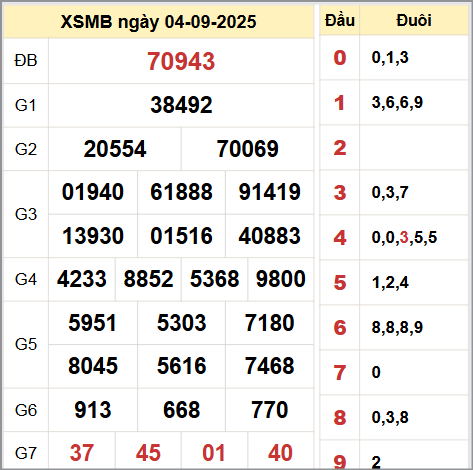Viewport: 473px width, 470px height.
Task: Click G4 number 9800
Action: (x=280, y=279)
